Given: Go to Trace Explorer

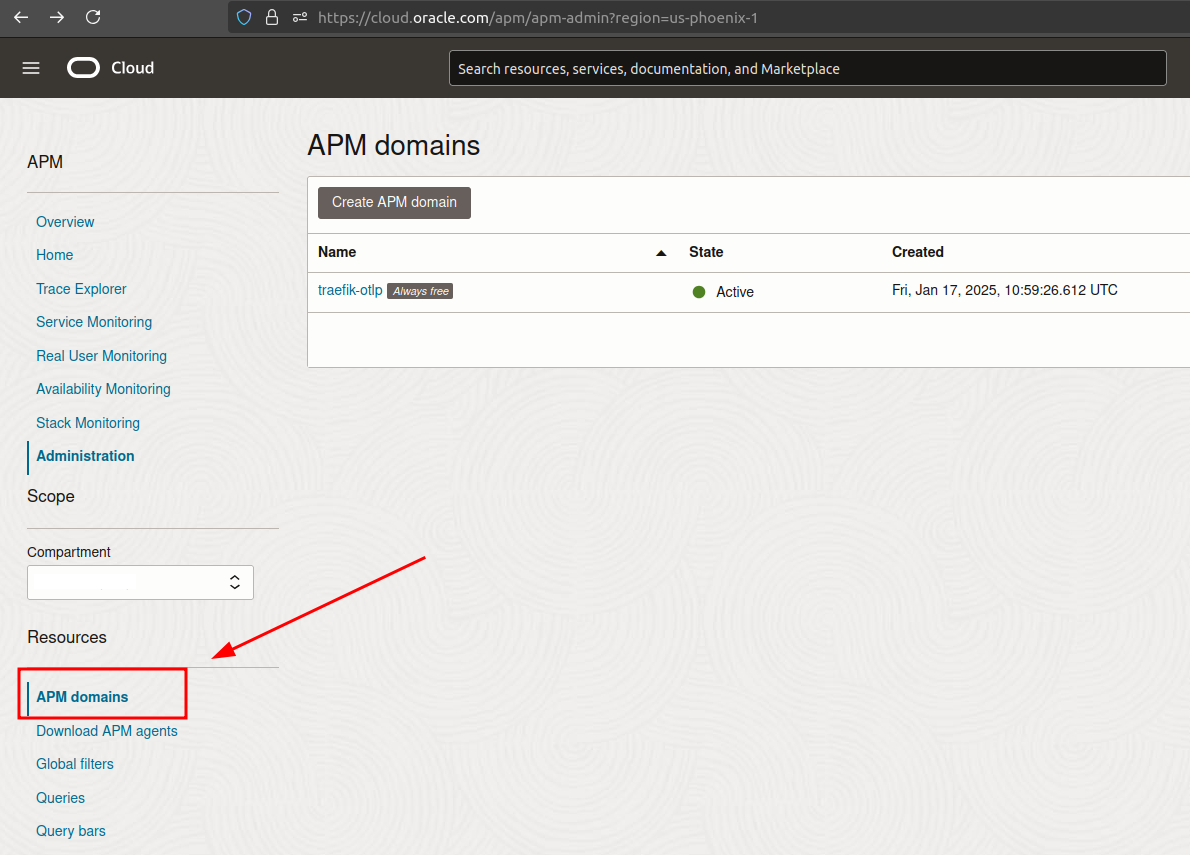Looking at the screenshot, I should [81, 289].
